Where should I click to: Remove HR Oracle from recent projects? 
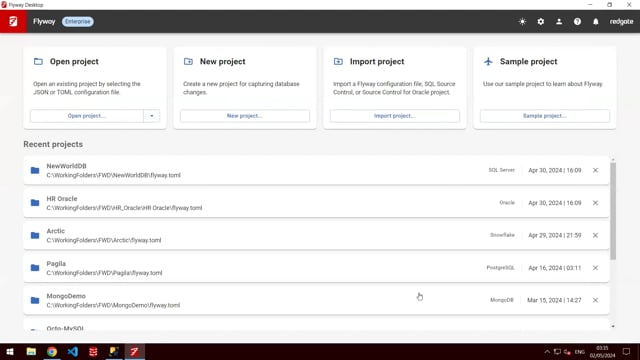coord(595,203)
